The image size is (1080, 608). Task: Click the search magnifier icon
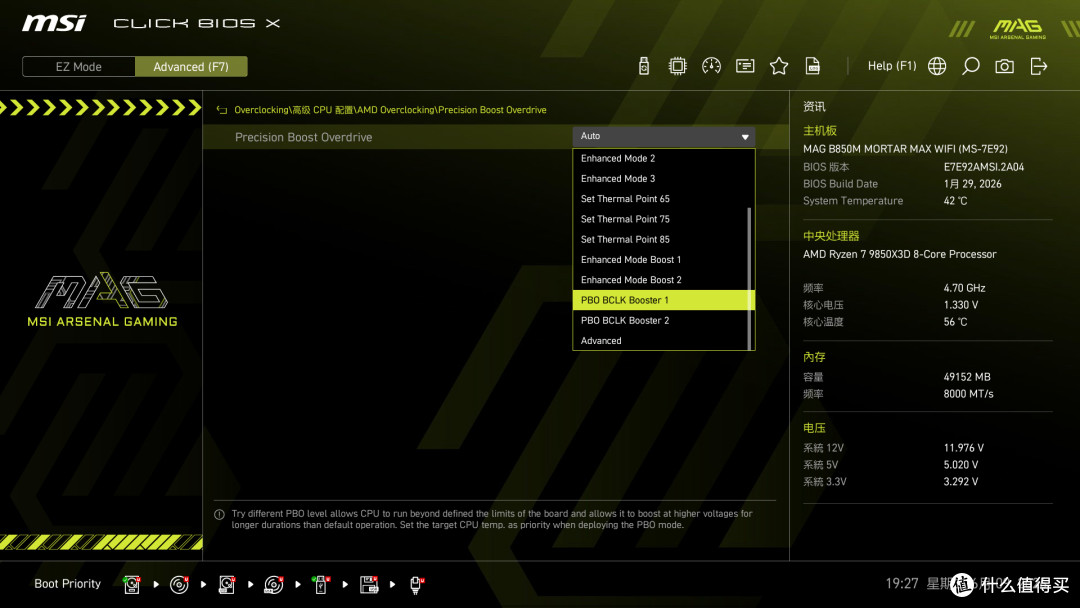(970, 66)
